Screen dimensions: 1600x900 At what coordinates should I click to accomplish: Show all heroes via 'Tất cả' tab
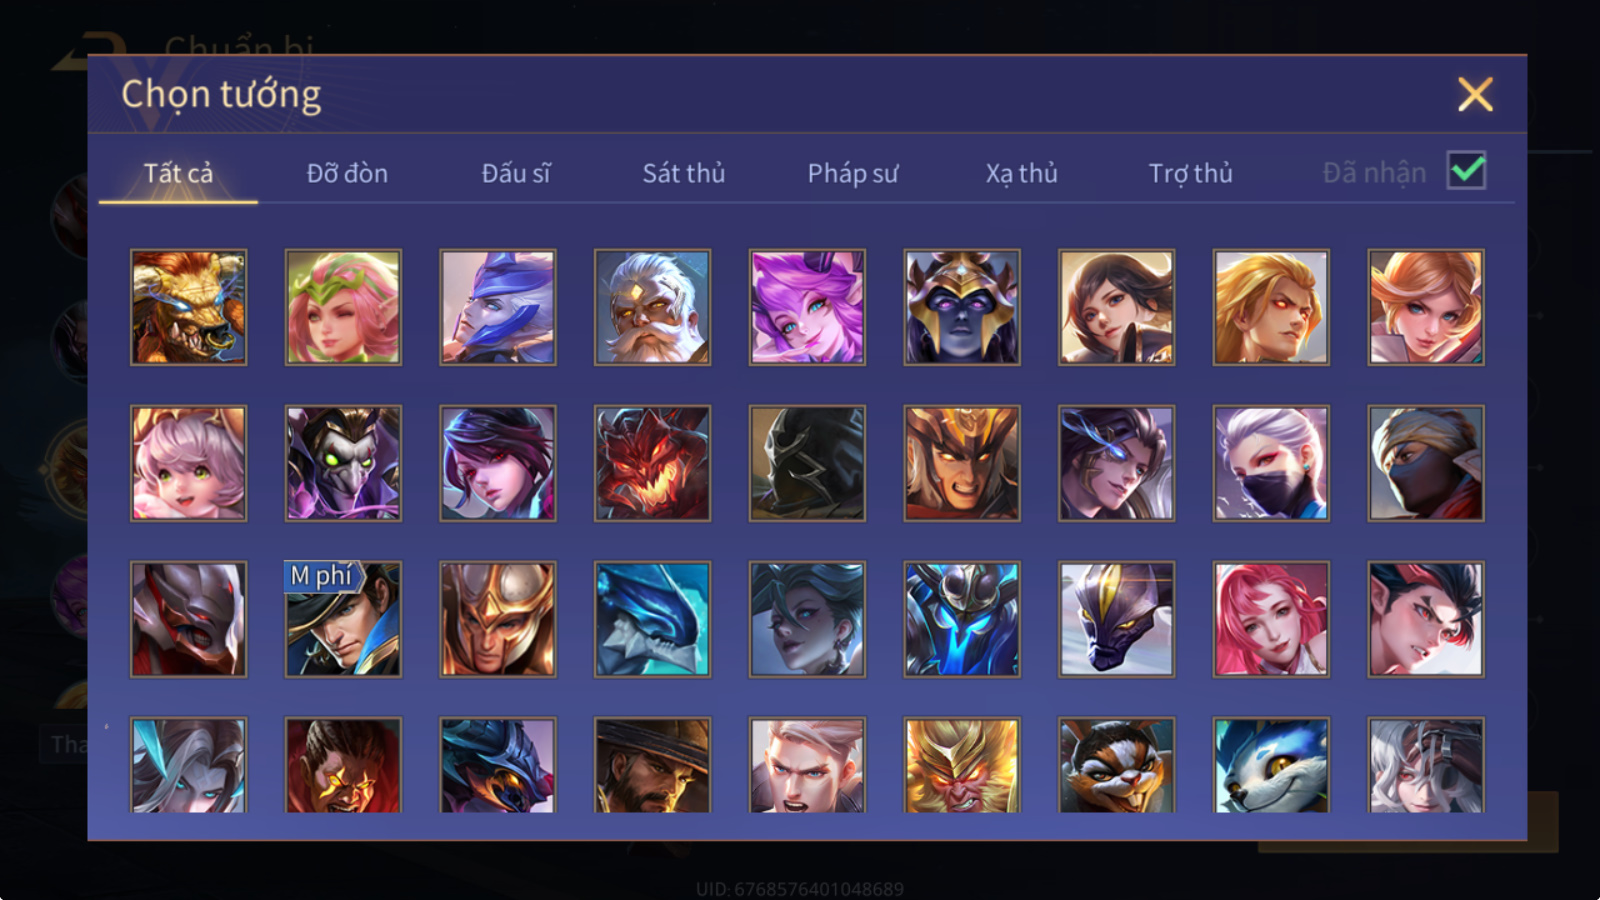click(x=178, y=173)
